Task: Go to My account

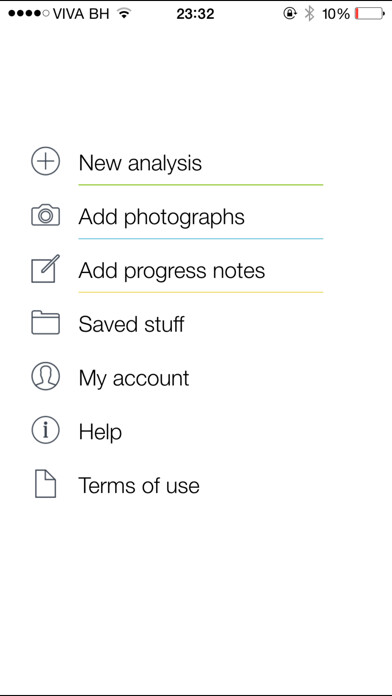Action: pyautogui.click(x=134, y=379)
